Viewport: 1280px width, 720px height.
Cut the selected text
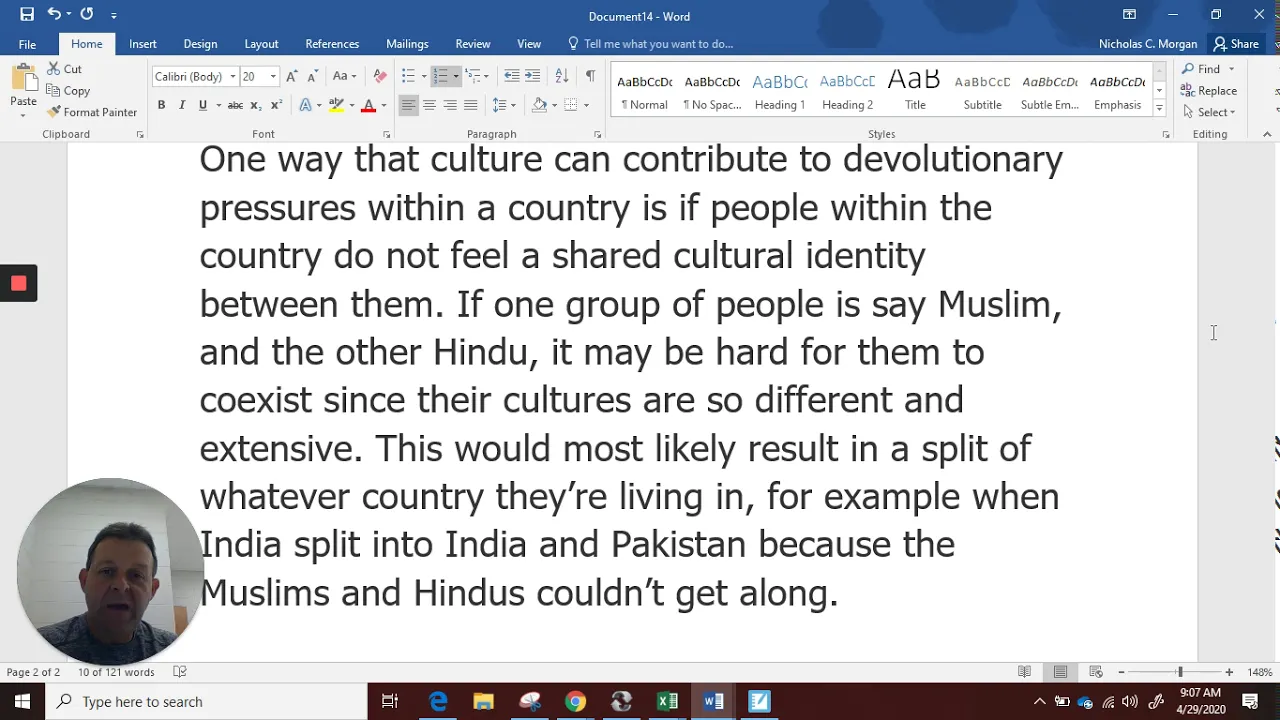pos(65,69)
